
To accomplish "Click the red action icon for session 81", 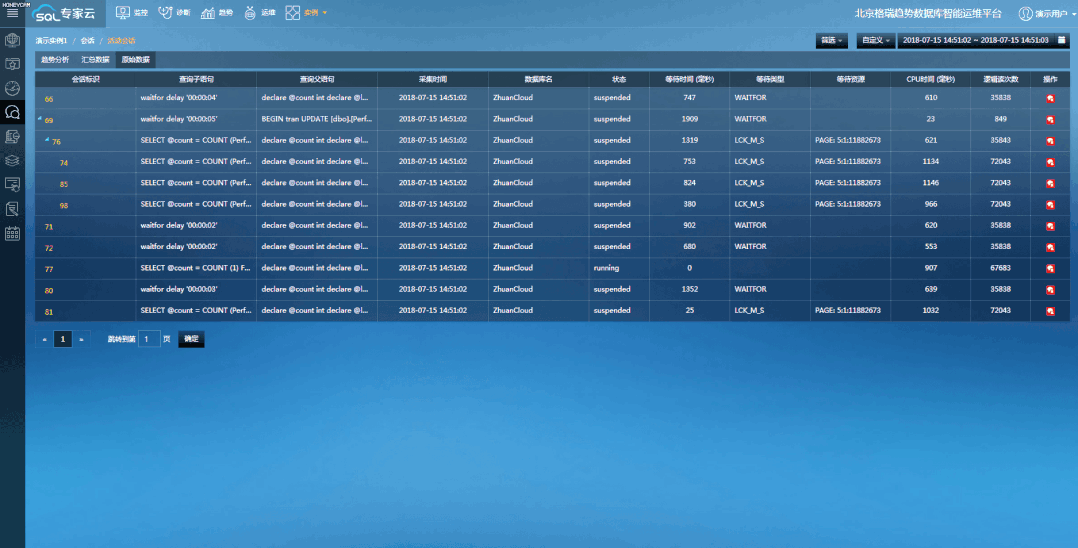I will (x=1050, y=311).
